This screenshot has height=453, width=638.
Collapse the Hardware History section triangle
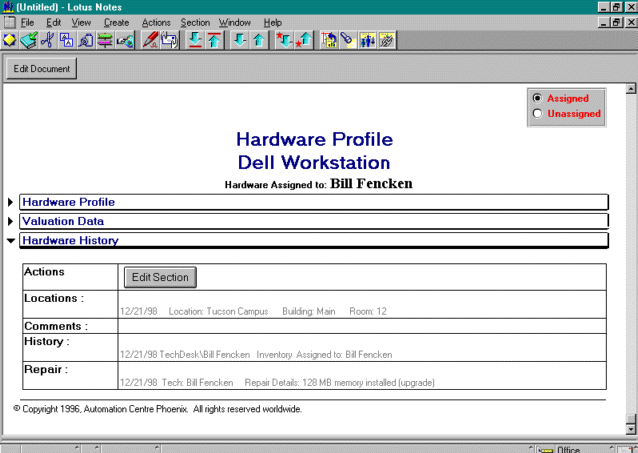click(11, 241)
